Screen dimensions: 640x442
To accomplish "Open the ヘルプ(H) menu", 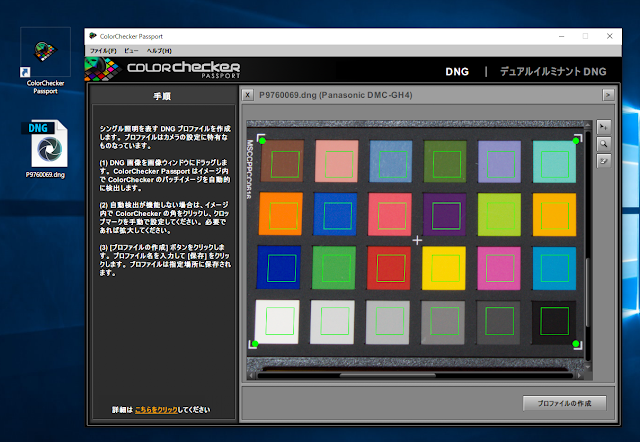I will pyautogui.click(x=159, y=51).
